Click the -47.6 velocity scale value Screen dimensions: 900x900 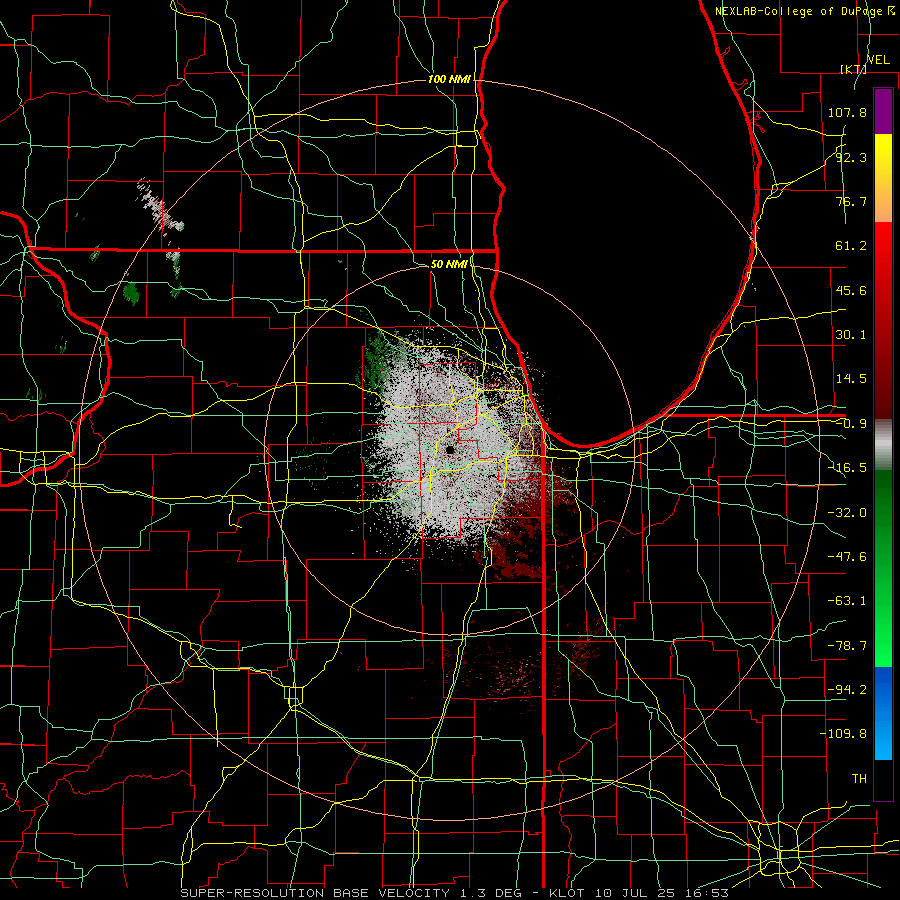tap(847, 557)
